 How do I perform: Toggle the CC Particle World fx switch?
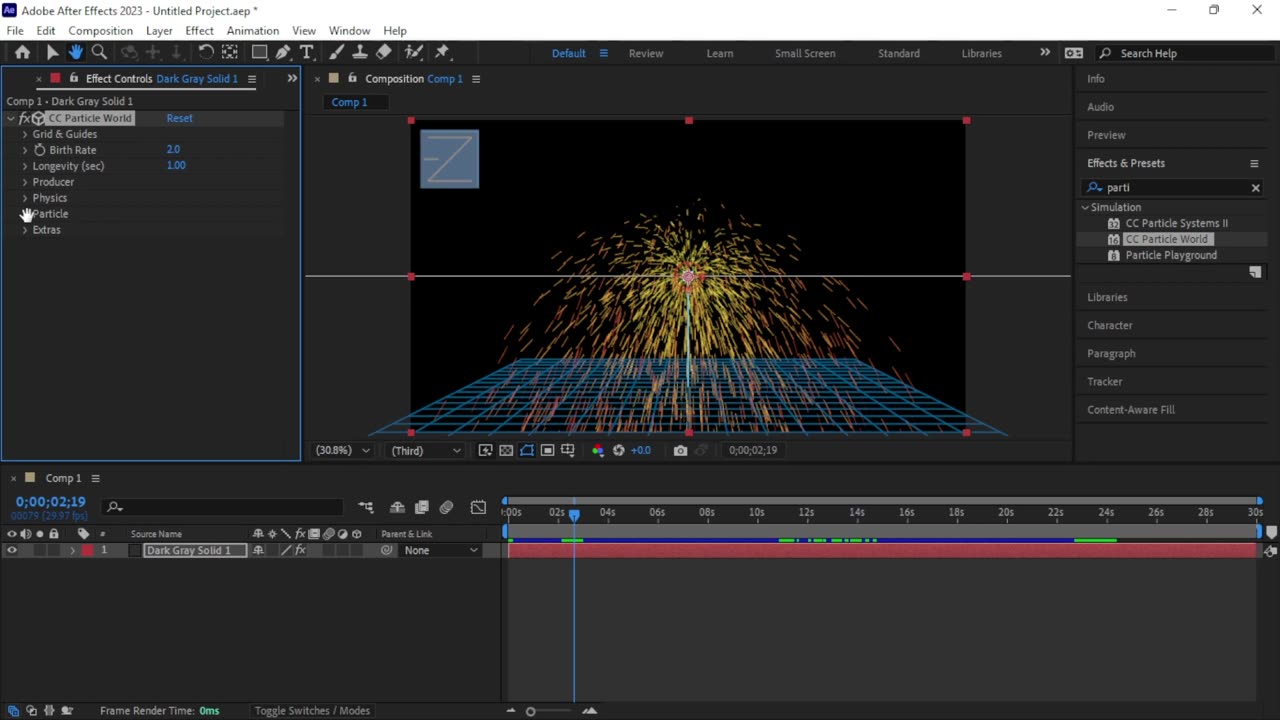[x=24, y=118]
